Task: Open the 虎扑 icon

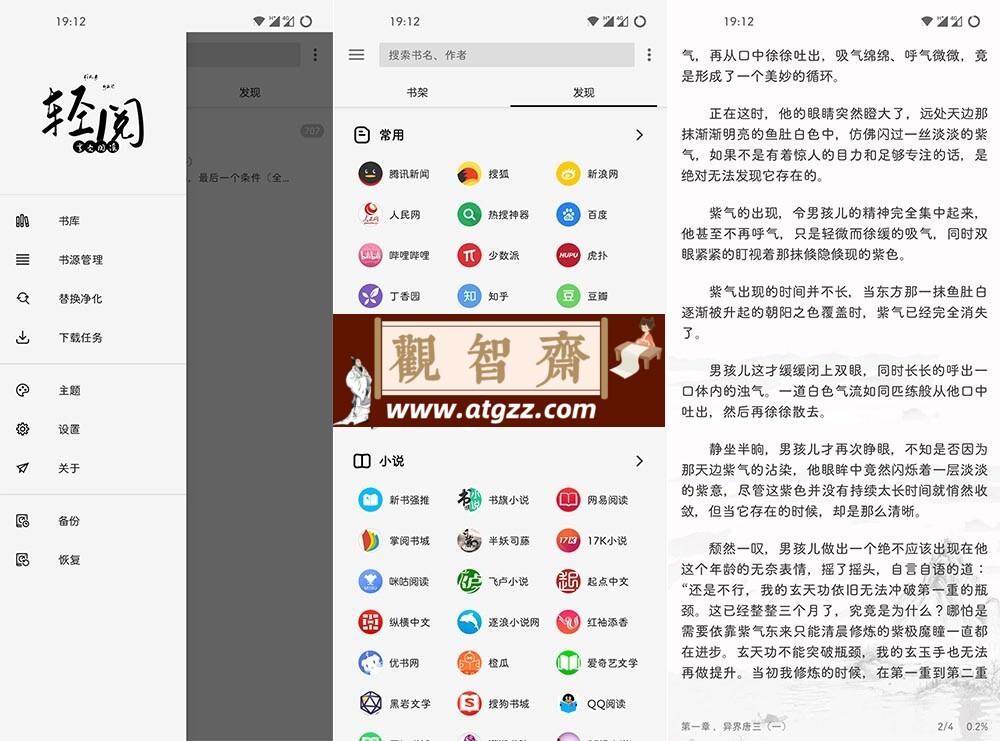Action: (x=568, y=256)
